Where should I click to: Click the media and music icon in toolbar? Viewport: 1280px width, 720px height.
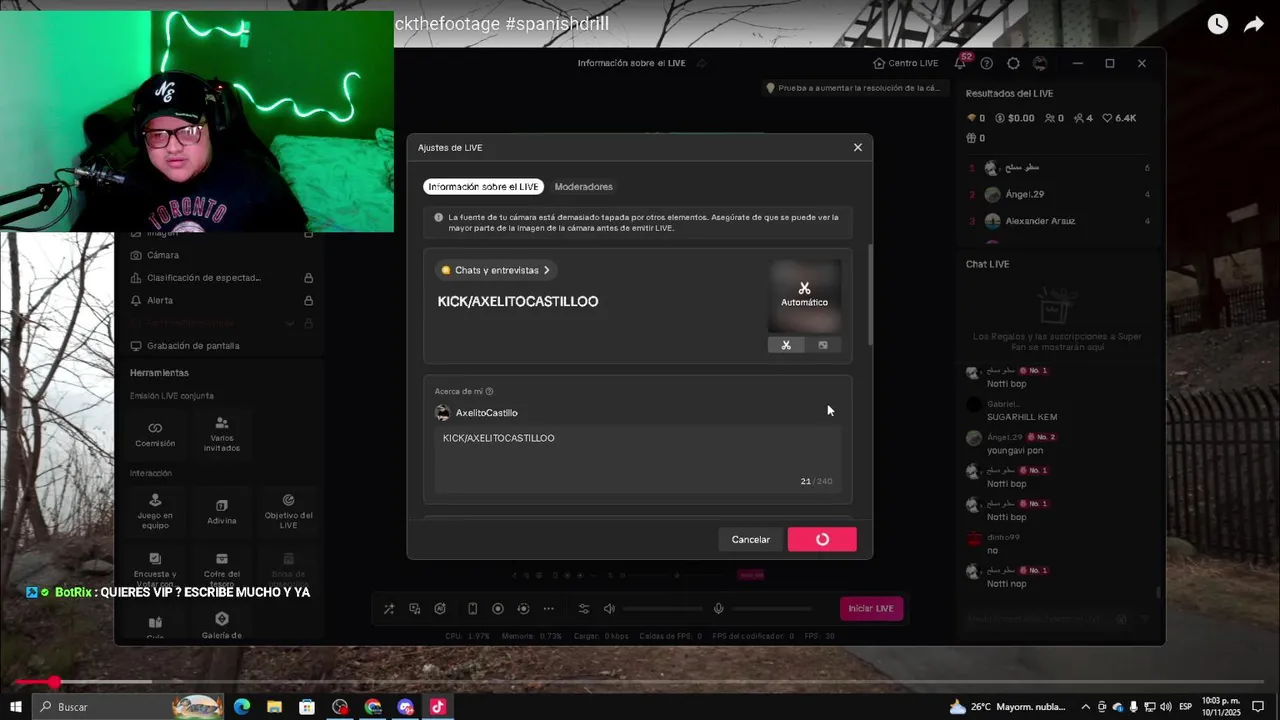click(x=415, y=609)
